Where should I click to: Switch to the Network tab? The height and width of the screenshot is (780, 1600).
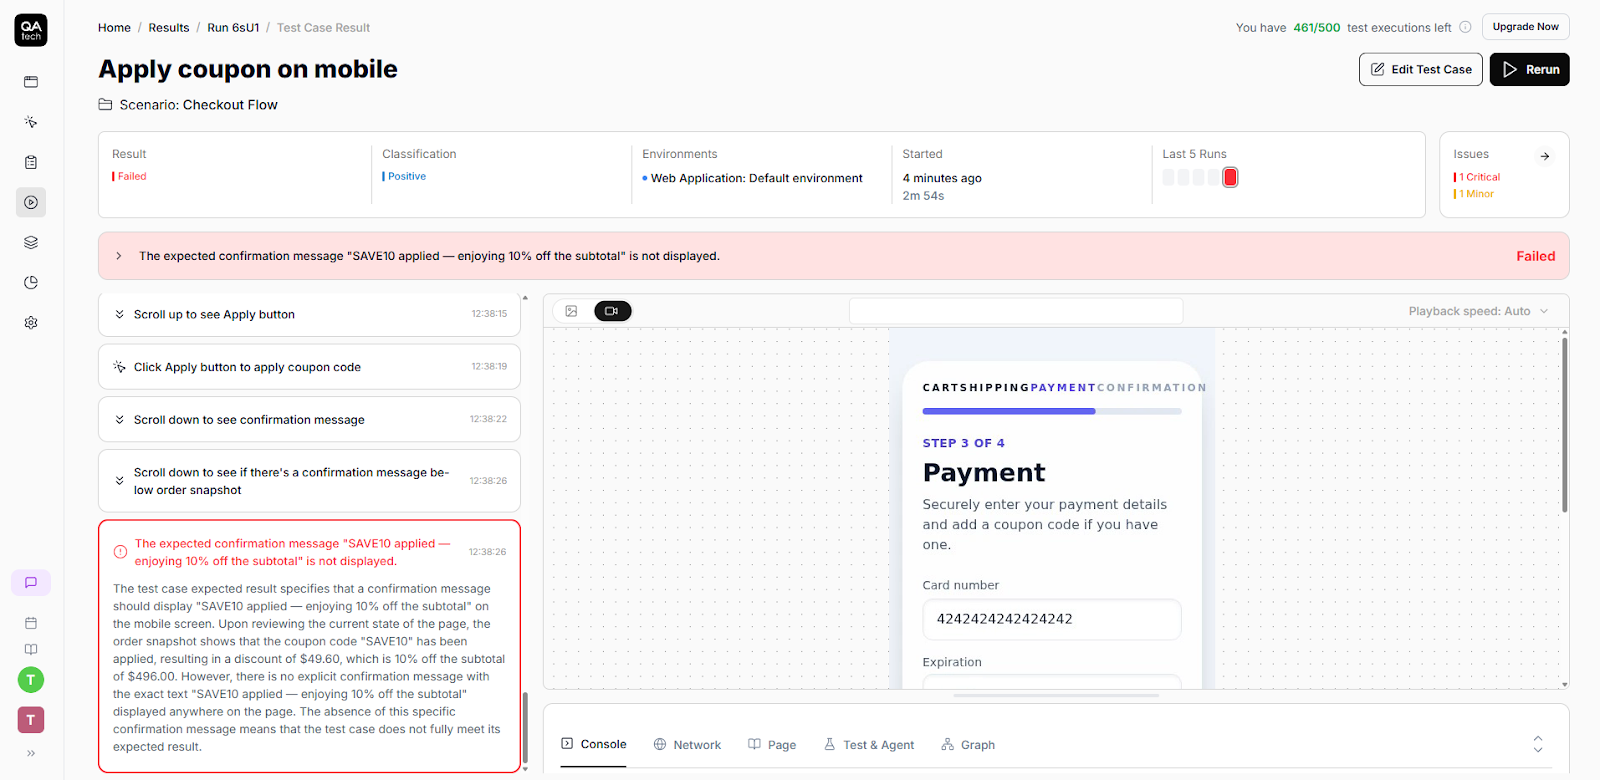[687, 745]
